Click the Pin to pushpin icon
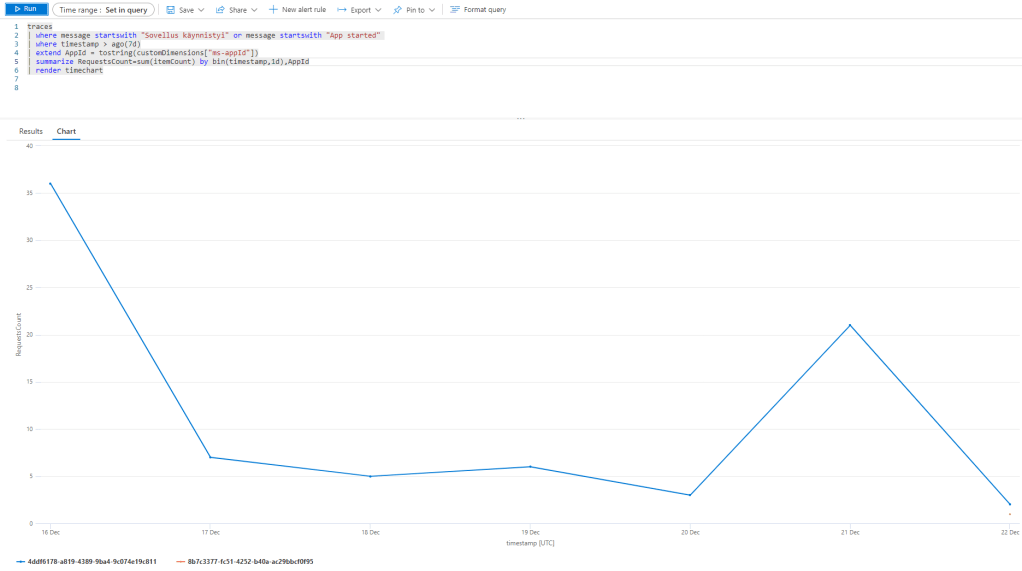This screenshot has width=1022, height=571. pos(397,9)
